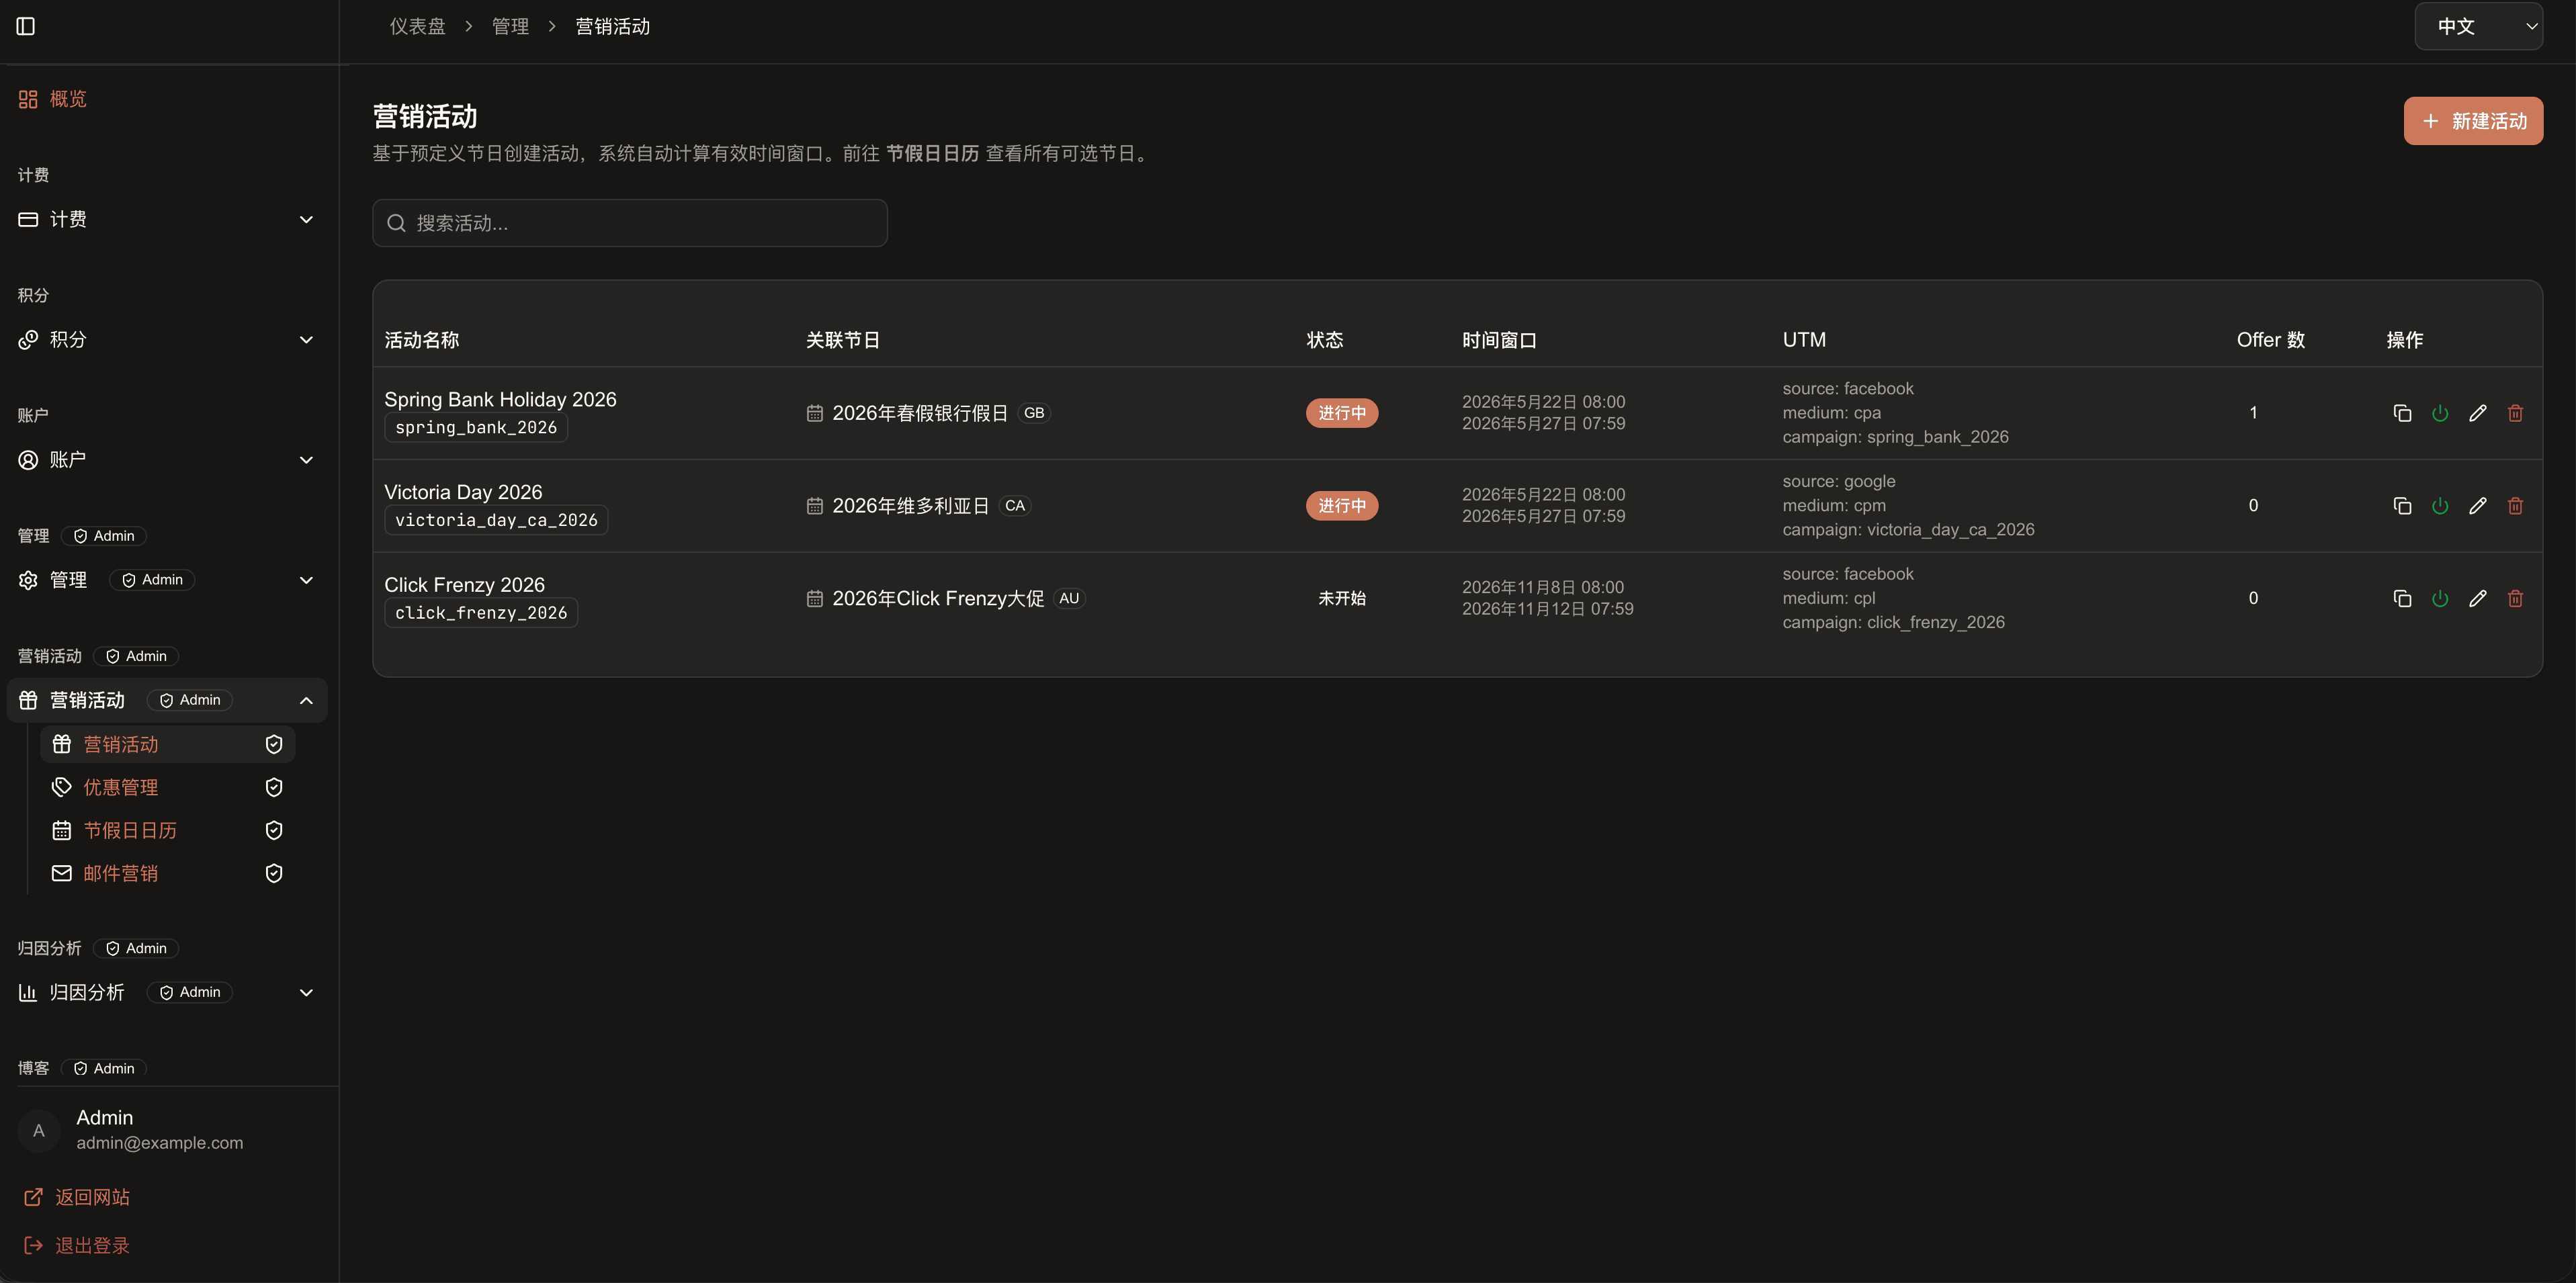
Task: Open 优惠管理 in the sidebar
Action: [x=167, y=787]
